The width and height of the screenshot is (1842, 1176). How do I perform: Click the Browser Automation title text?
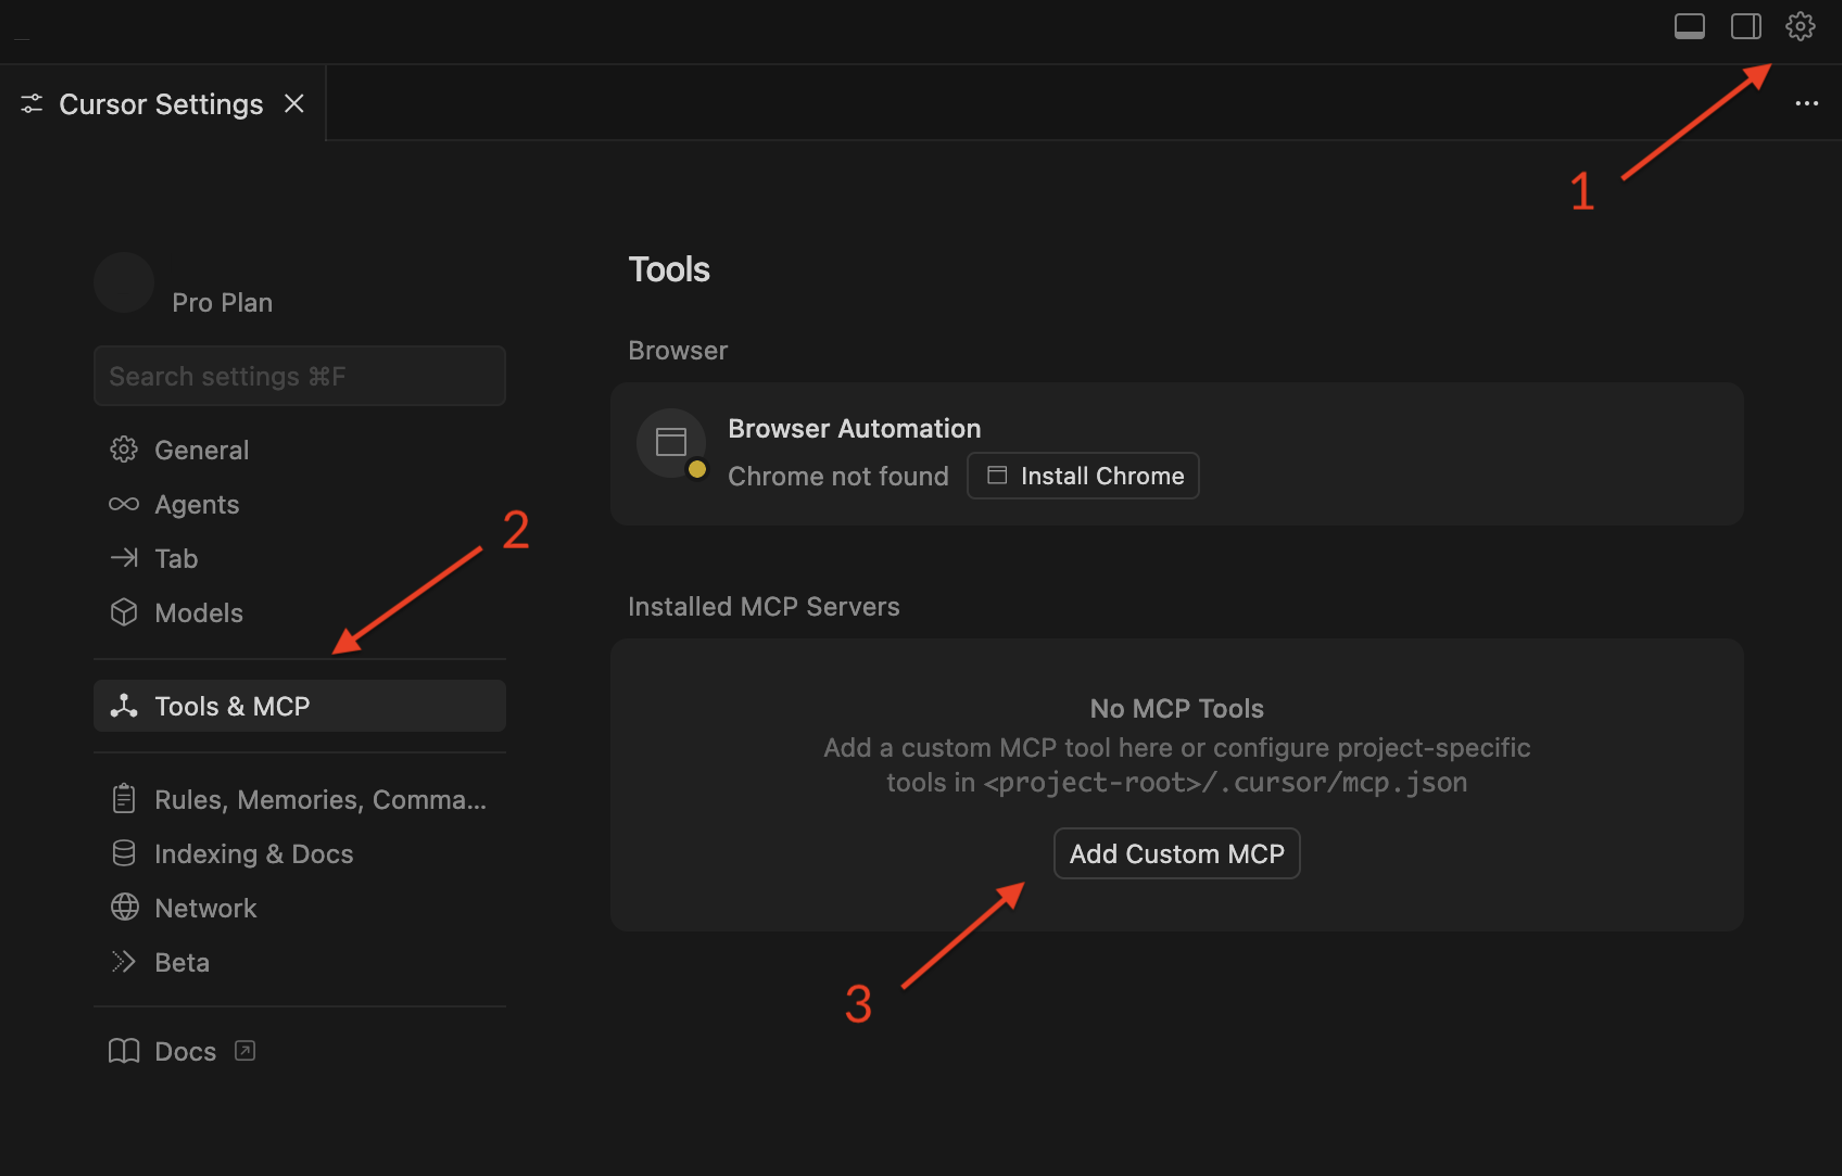click(x=854, y=428)
